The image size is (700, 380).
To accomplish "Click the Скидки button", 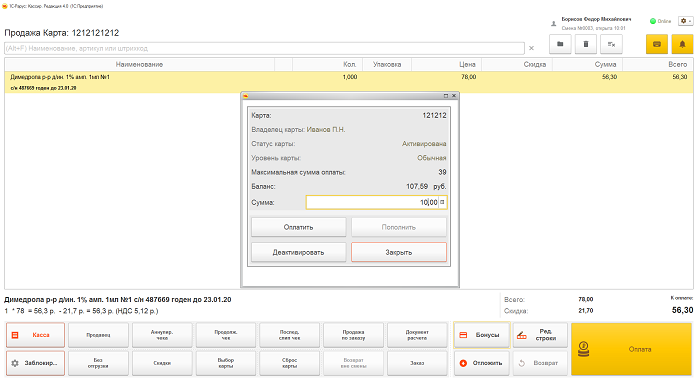I will point(162,363).
